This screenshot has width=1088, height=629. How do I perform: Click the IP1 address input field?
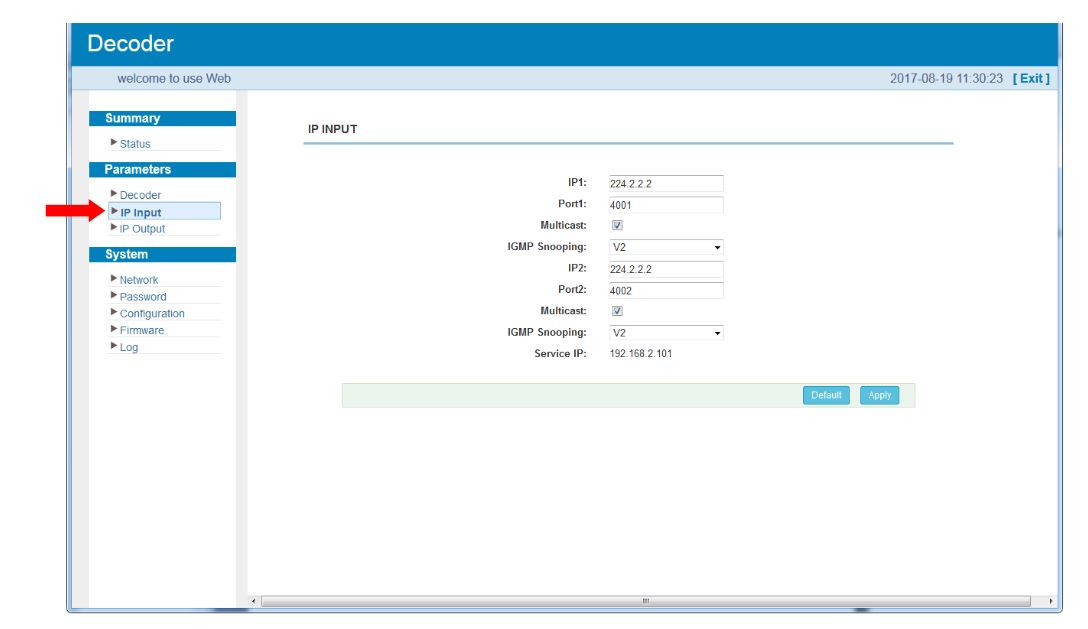[665, 184]
